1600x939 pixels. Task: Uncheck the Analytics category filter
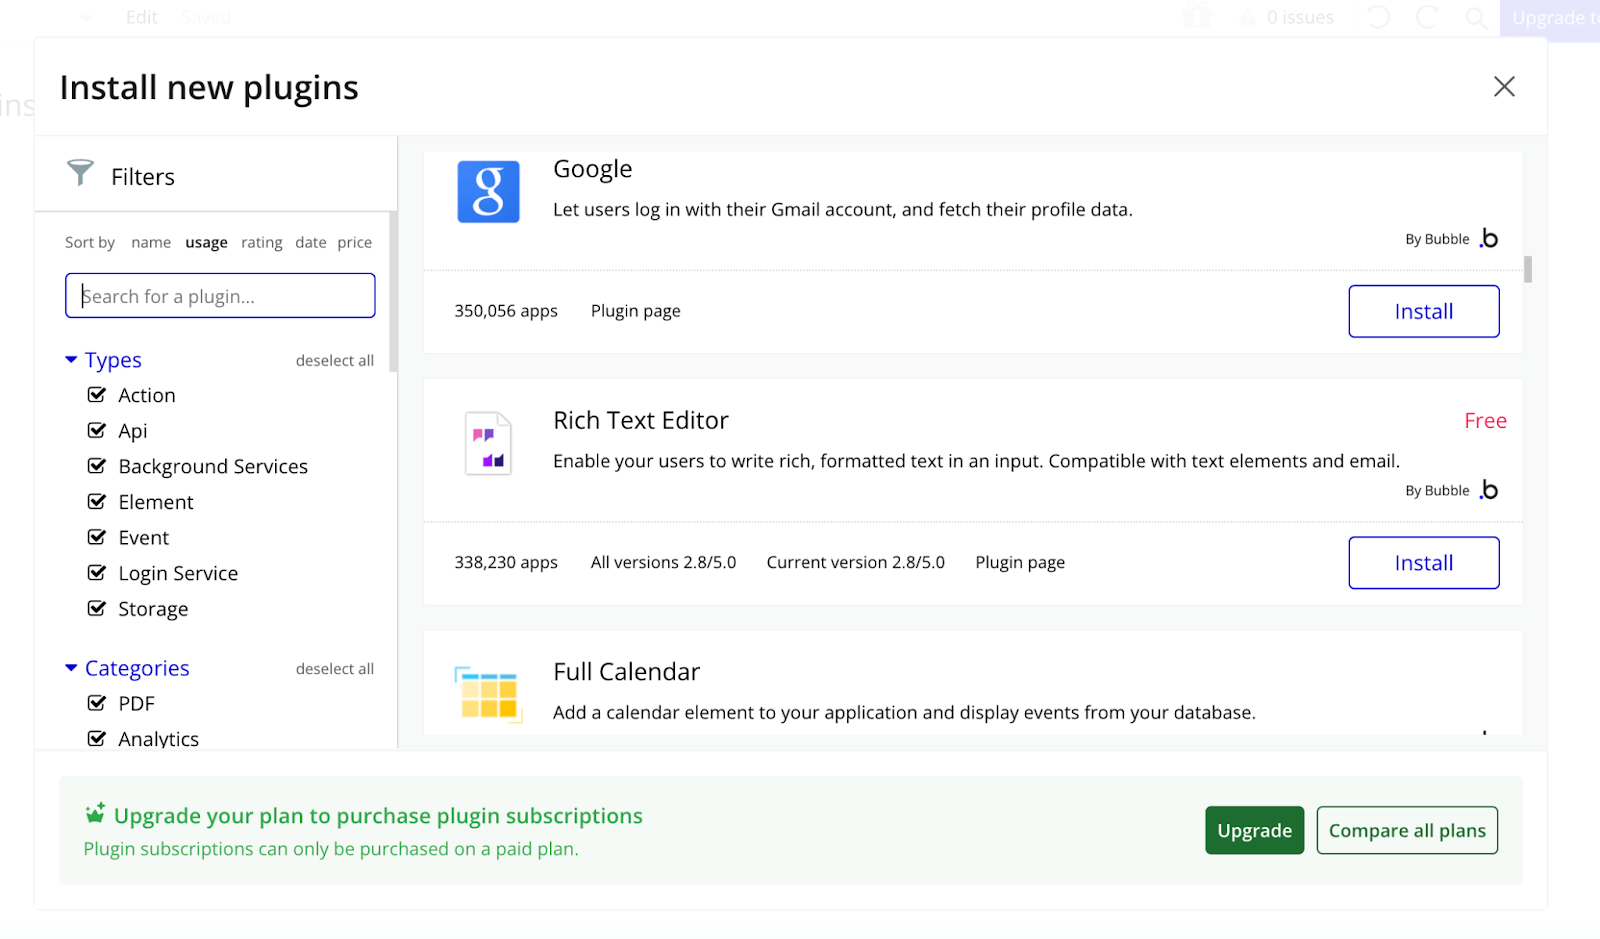(97, 739)
